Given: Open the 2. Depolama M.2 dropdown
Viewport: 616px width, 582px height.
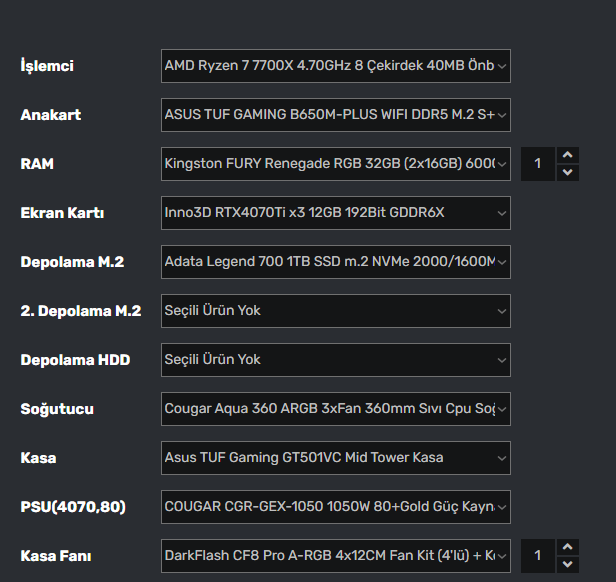Looking at the screenshot, I should pos(335,311).
